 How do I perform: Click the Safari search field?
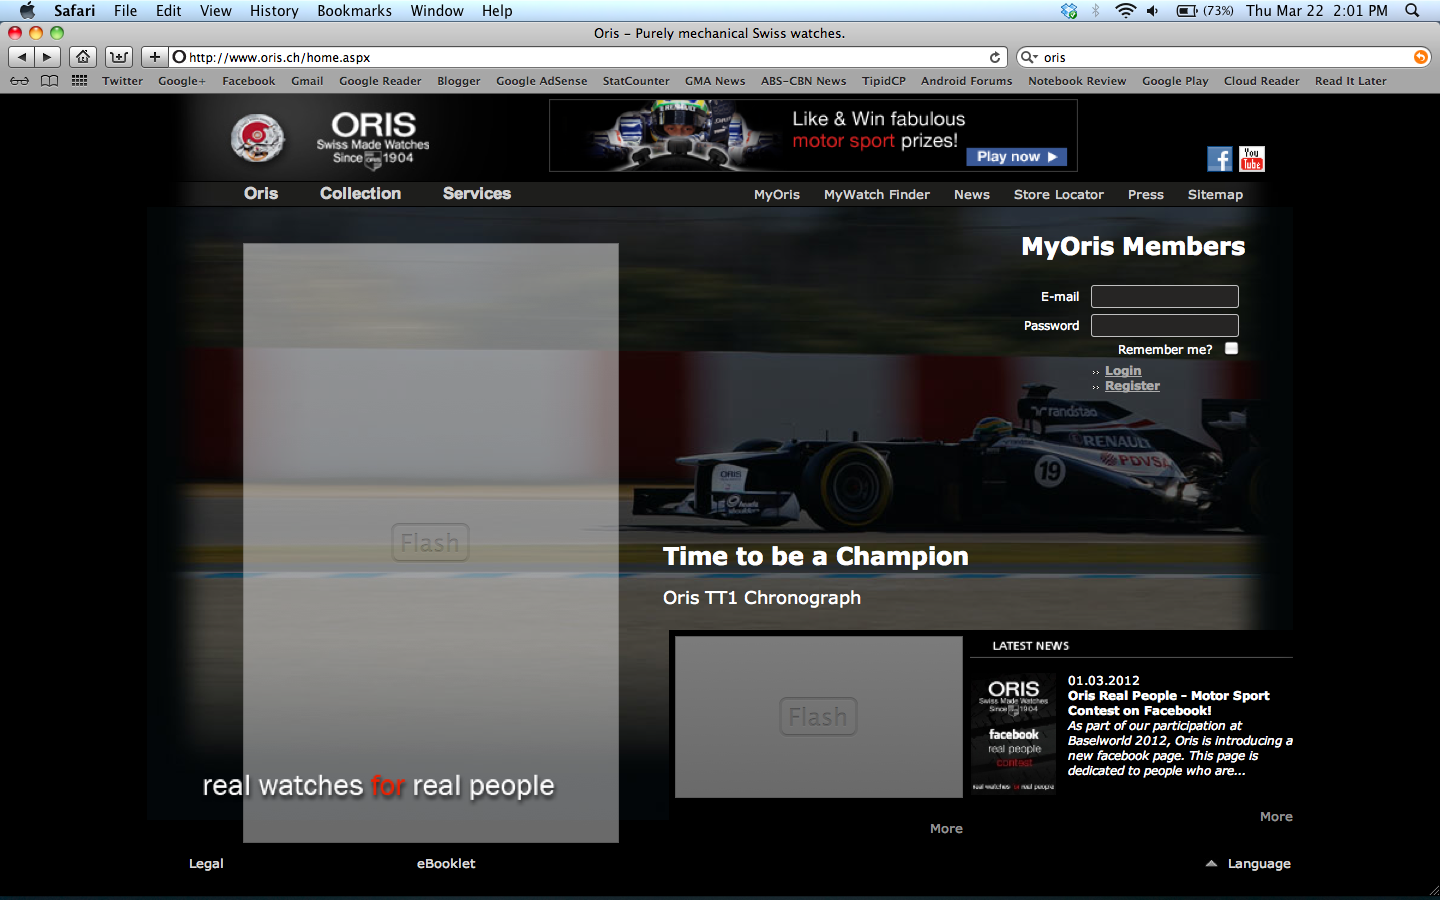click(x=1223, y=57)
